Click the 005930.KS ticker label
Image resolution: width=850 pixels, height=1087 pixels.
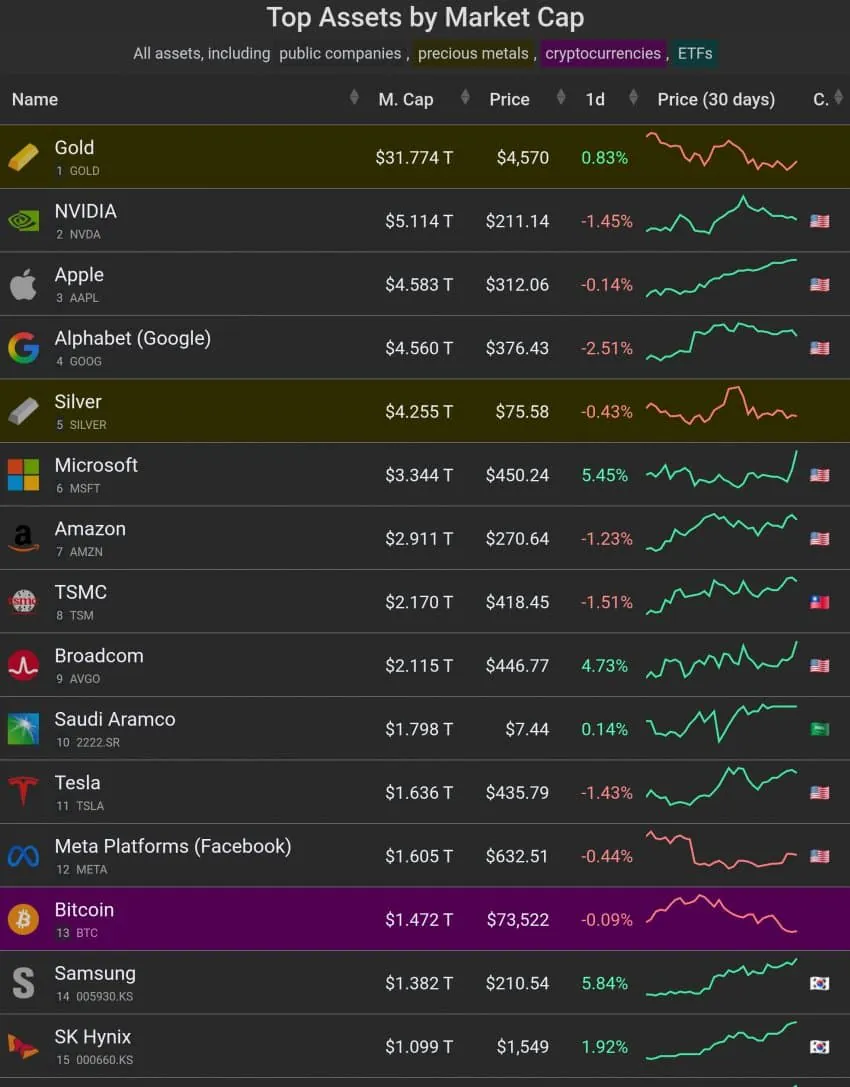point(104,997)
